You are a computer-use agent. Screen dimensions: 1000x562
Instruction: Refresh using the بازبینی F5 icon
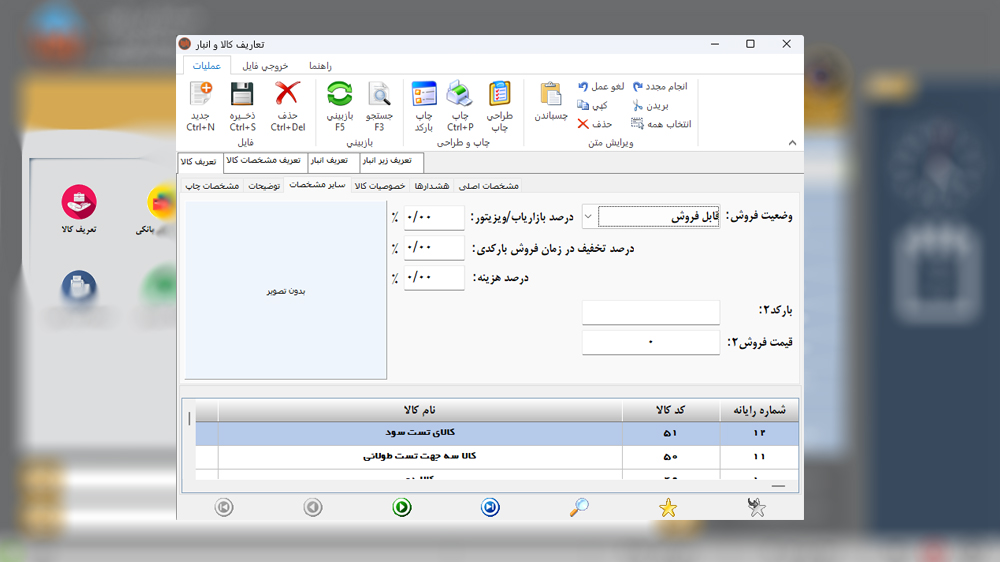click(x=340, y=96)
